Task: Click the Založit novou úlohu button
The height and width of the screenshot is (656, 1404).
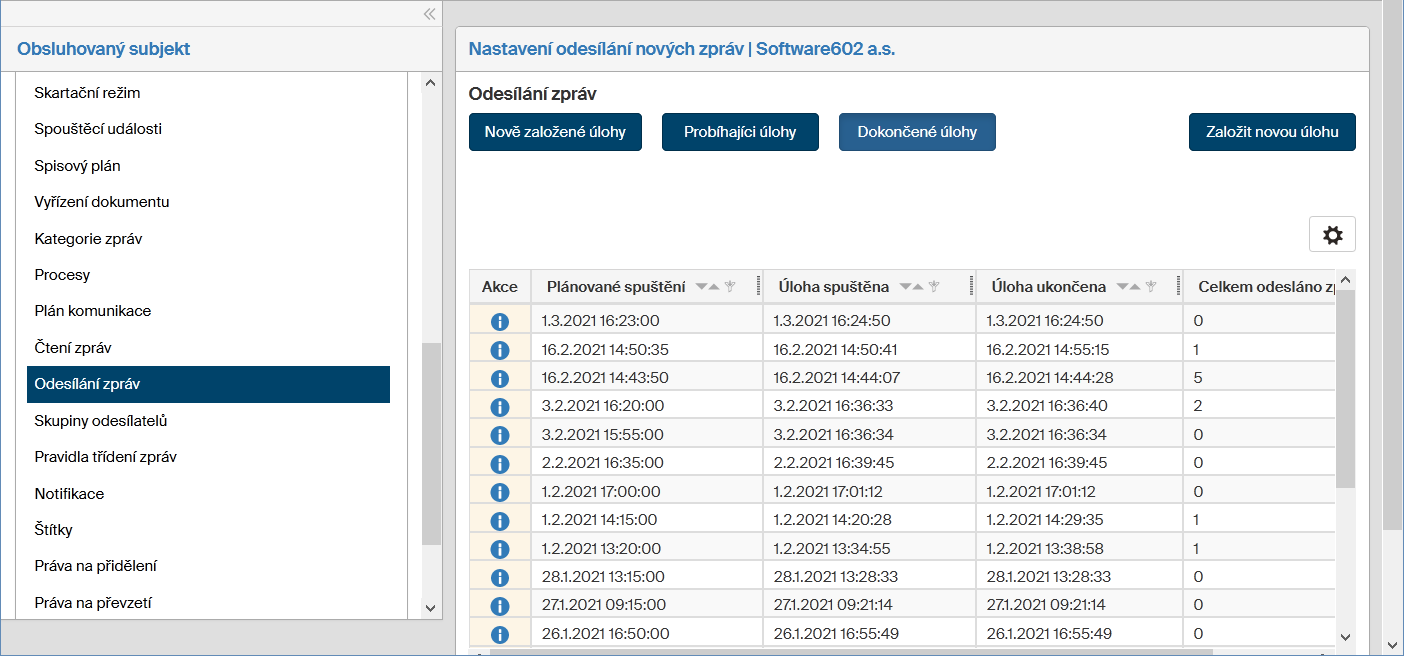Action: point(1272,132)
